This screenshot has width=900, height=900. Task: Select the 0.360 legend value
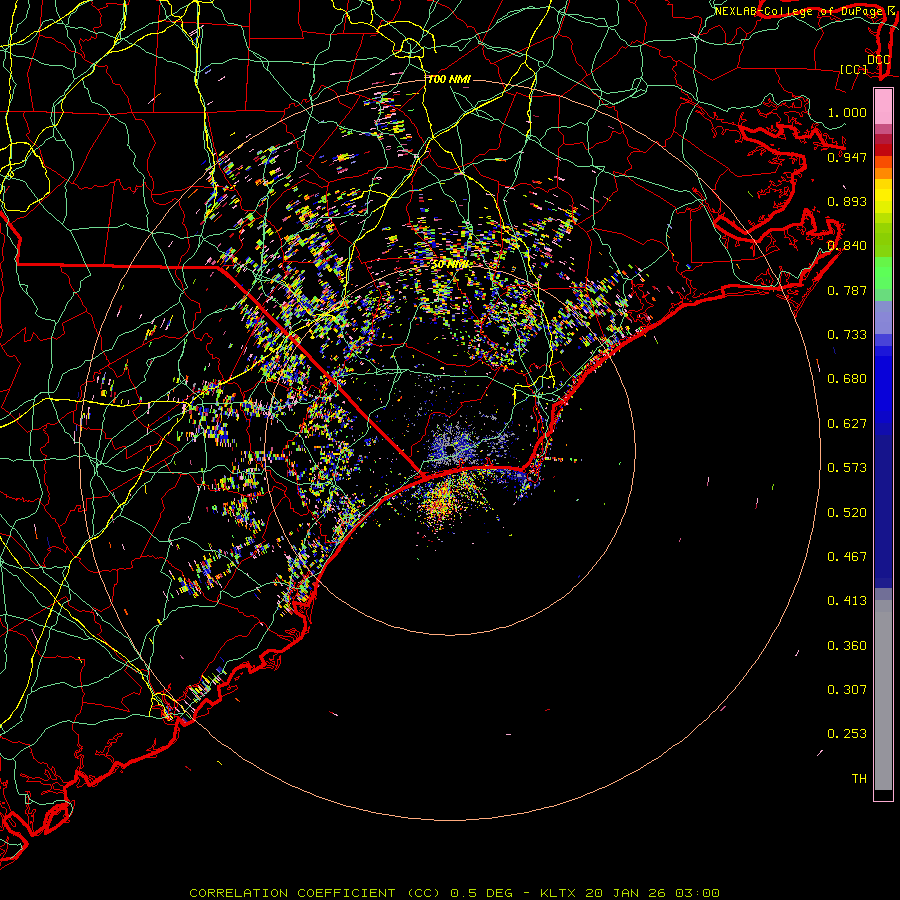click(847, 645)
